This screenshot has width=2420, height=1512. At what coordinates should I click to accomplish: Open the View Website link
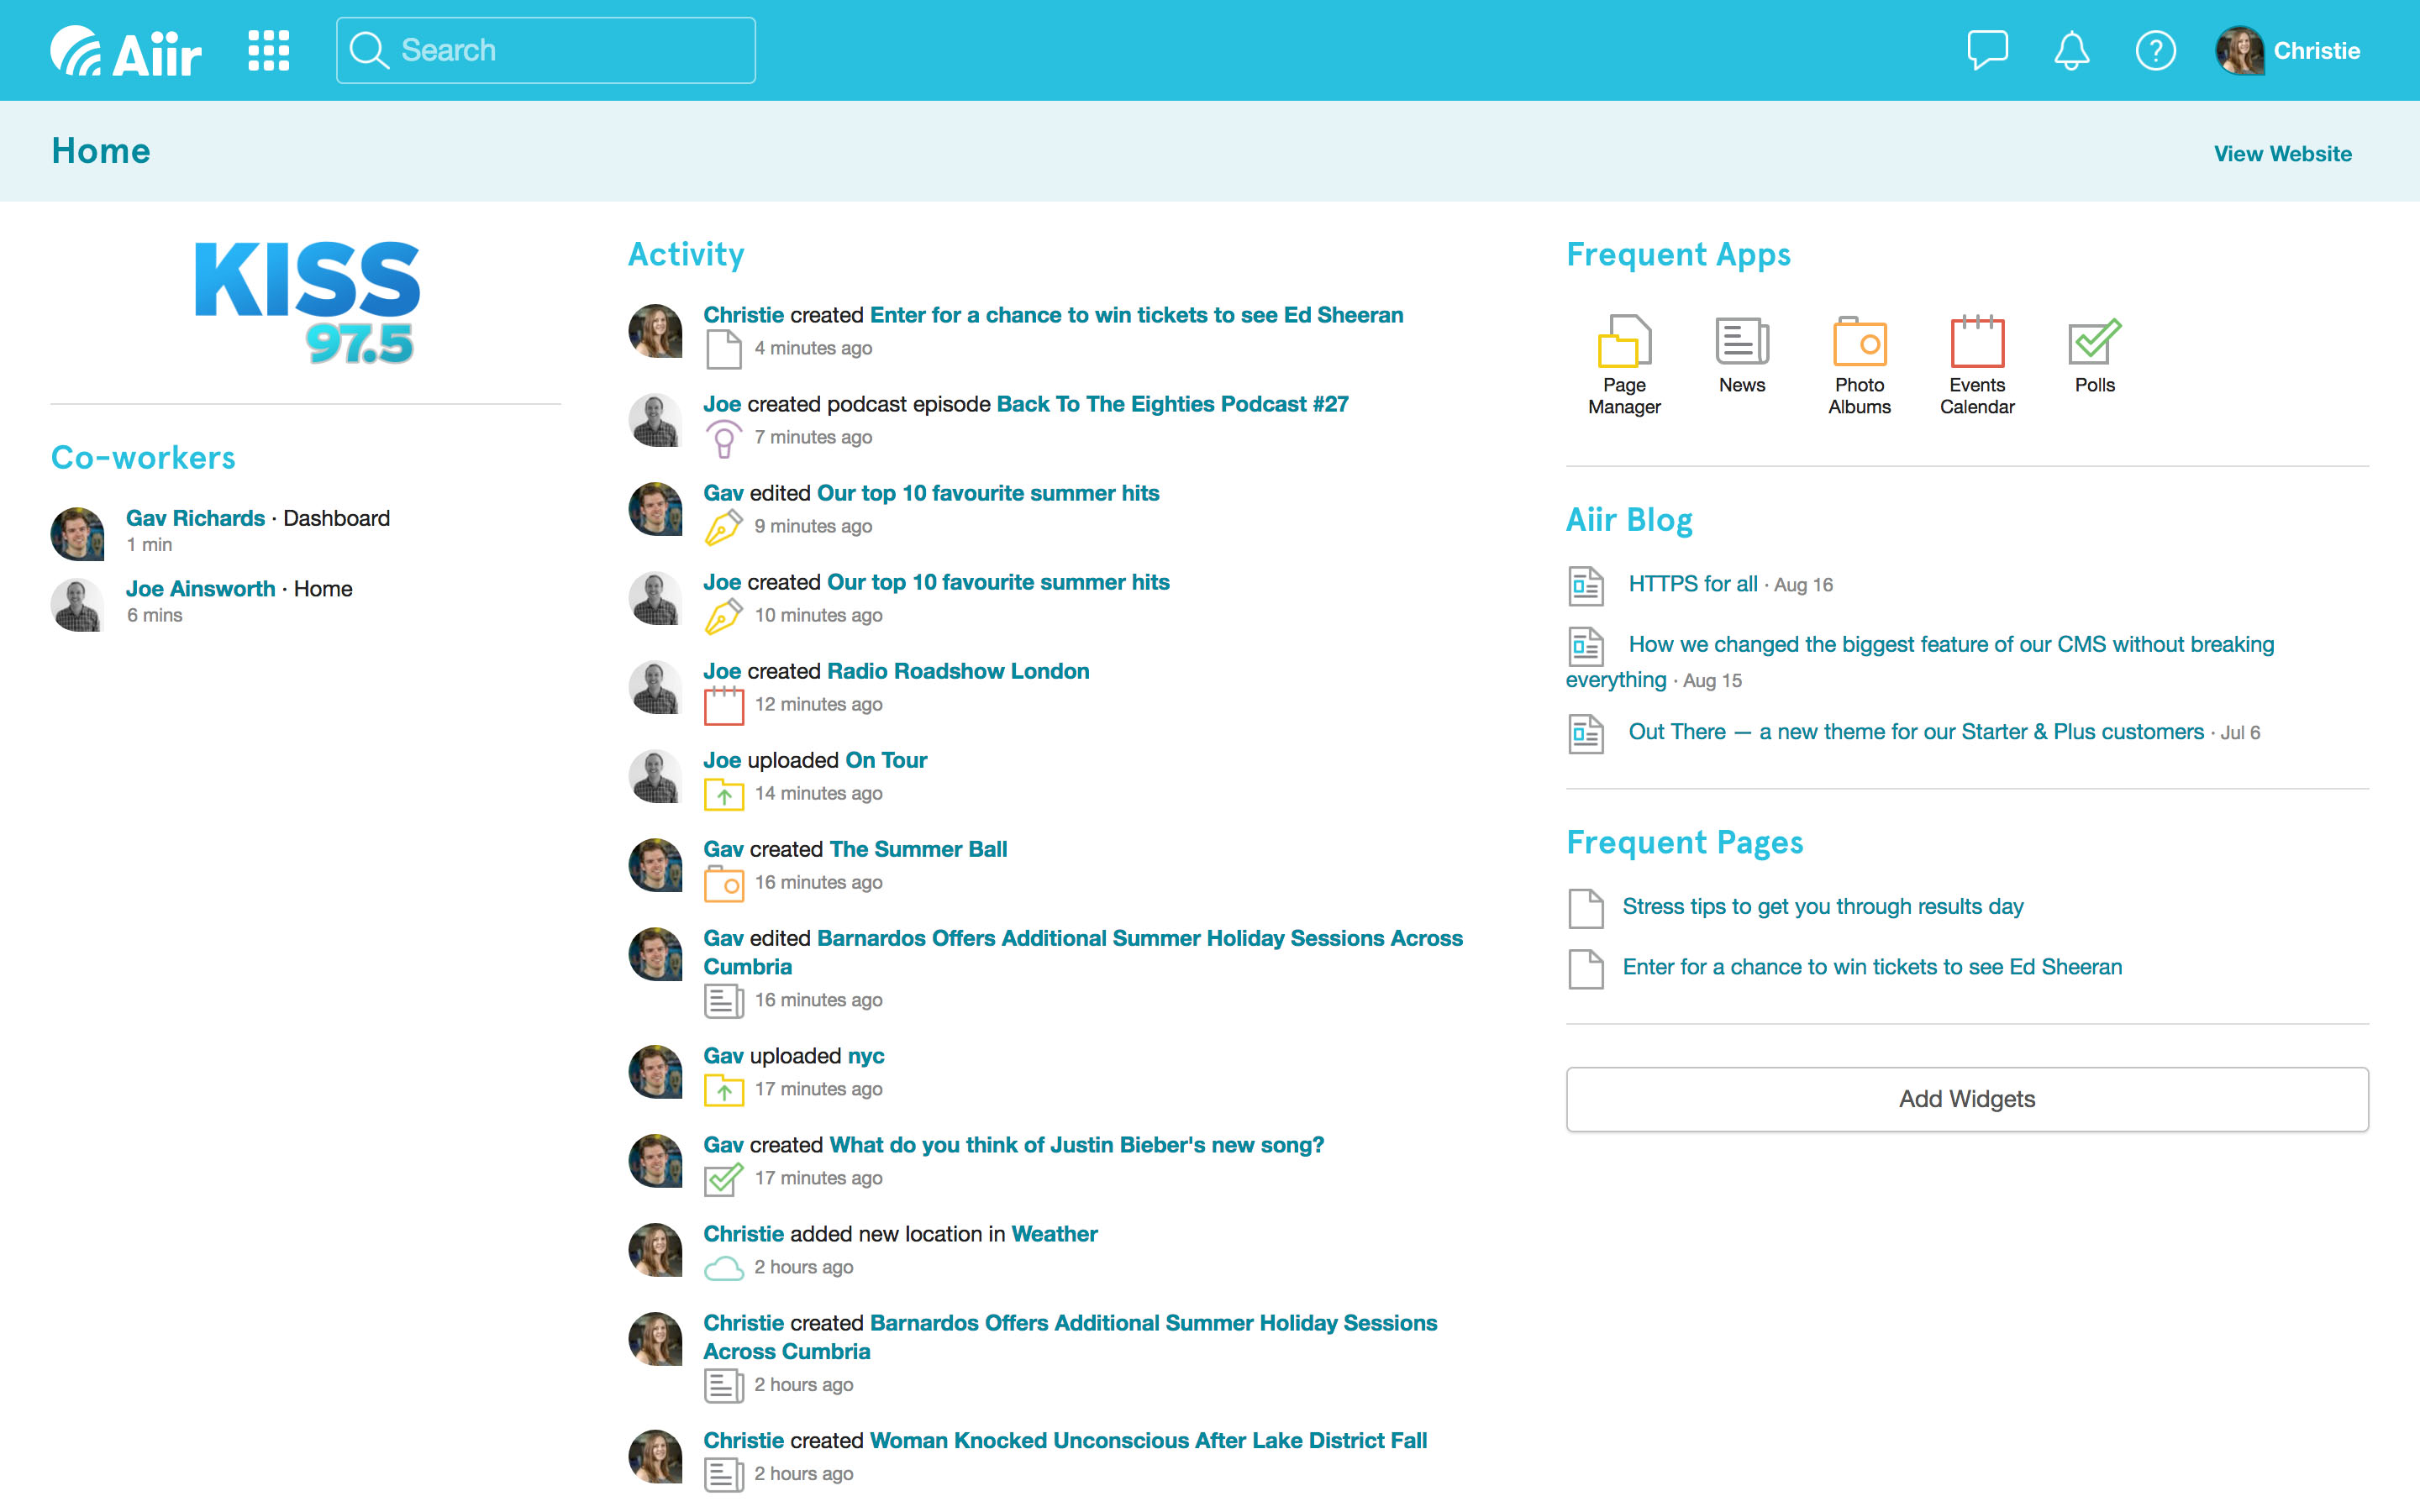[2282, 154]
